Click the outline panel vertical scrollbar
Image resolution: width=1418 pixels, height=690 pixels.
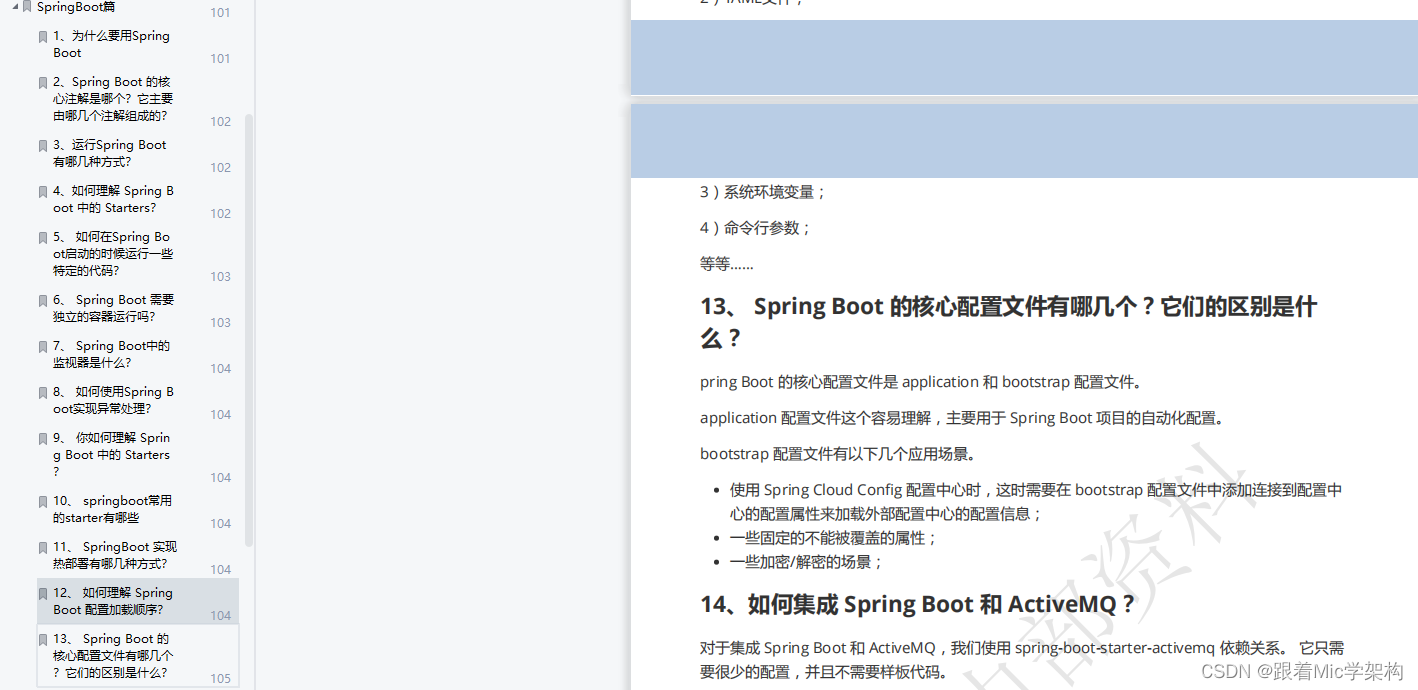pyautogui.click(x=249, y=330)
